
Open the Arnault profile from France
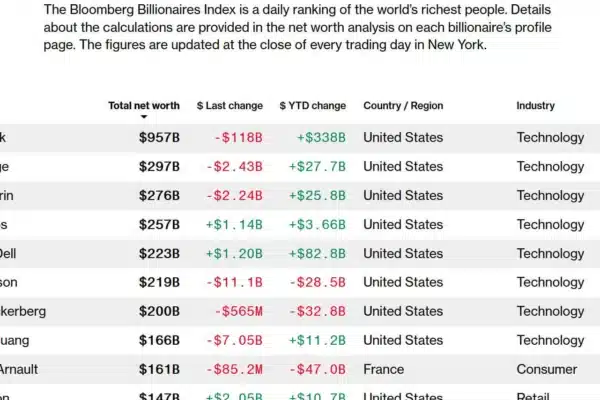pos(300,369)
